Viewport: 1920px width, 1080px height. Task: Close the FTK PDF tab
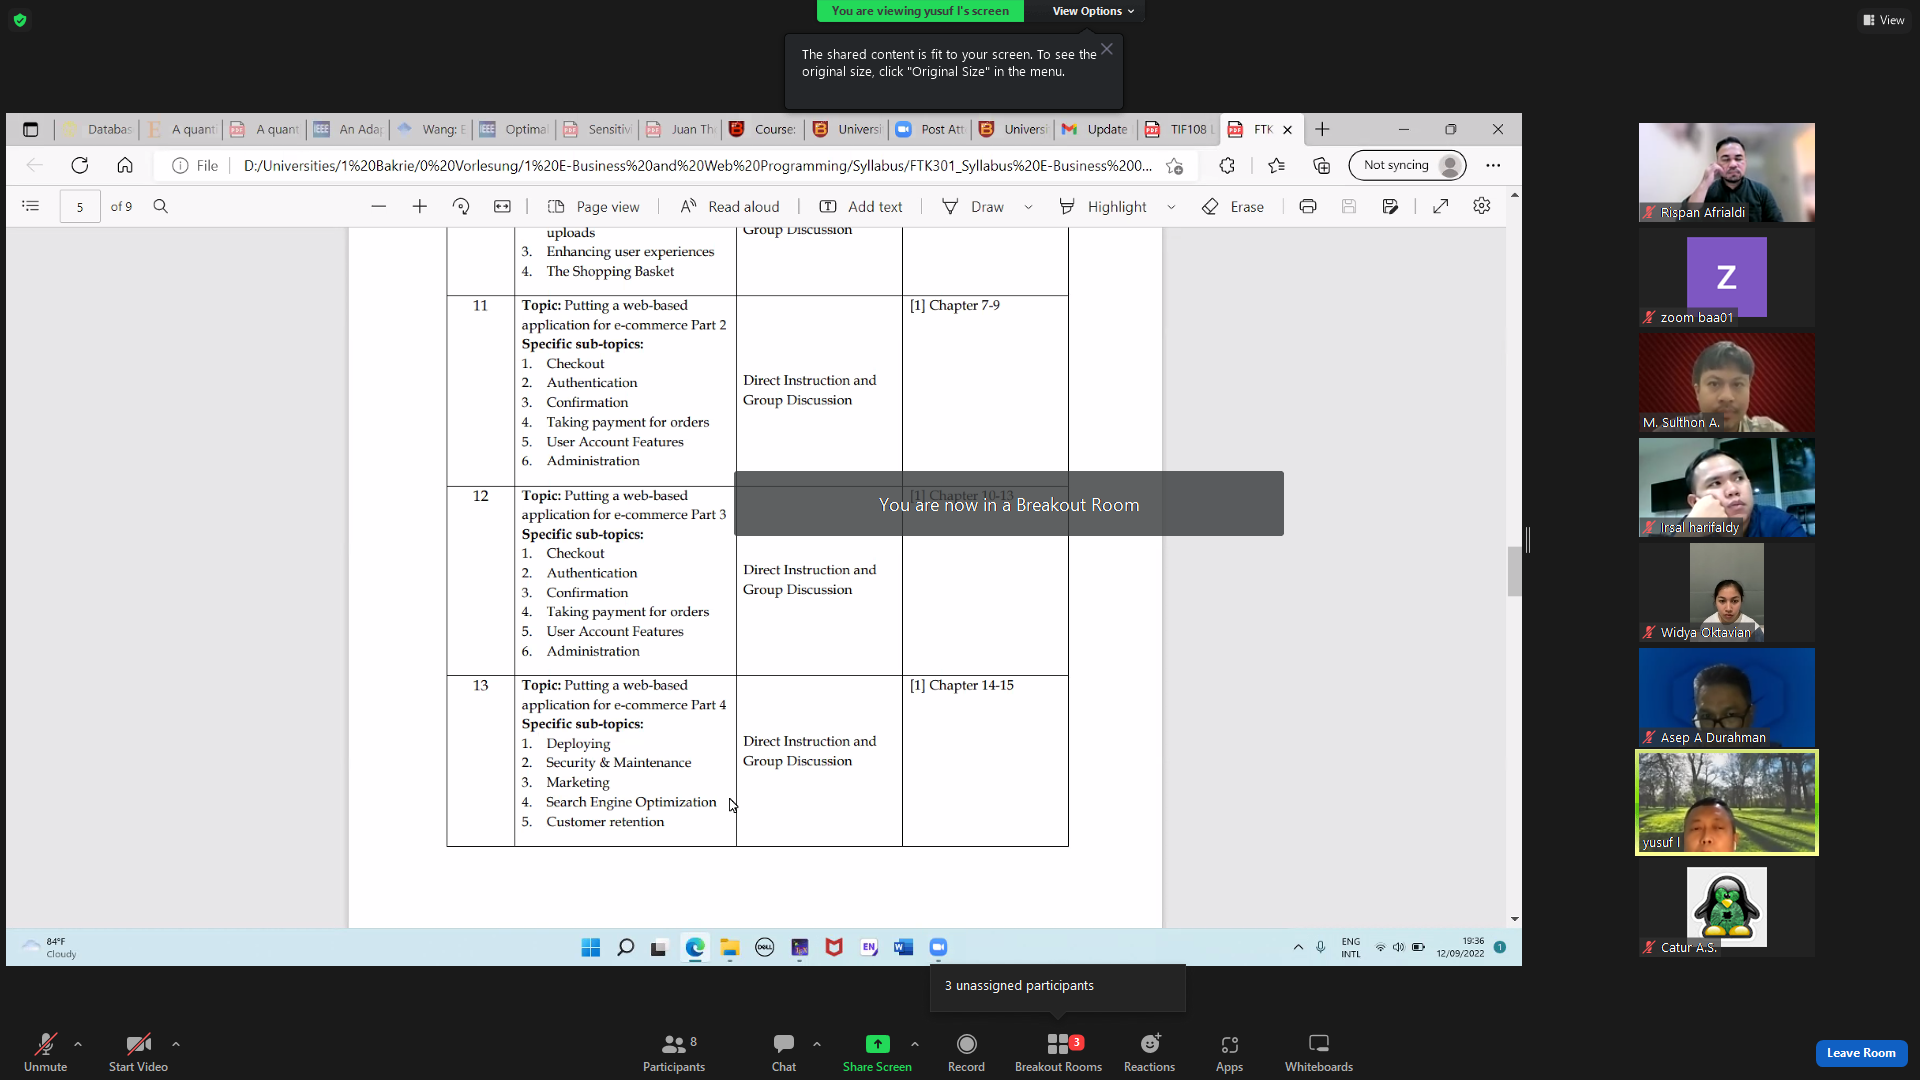1288,130
